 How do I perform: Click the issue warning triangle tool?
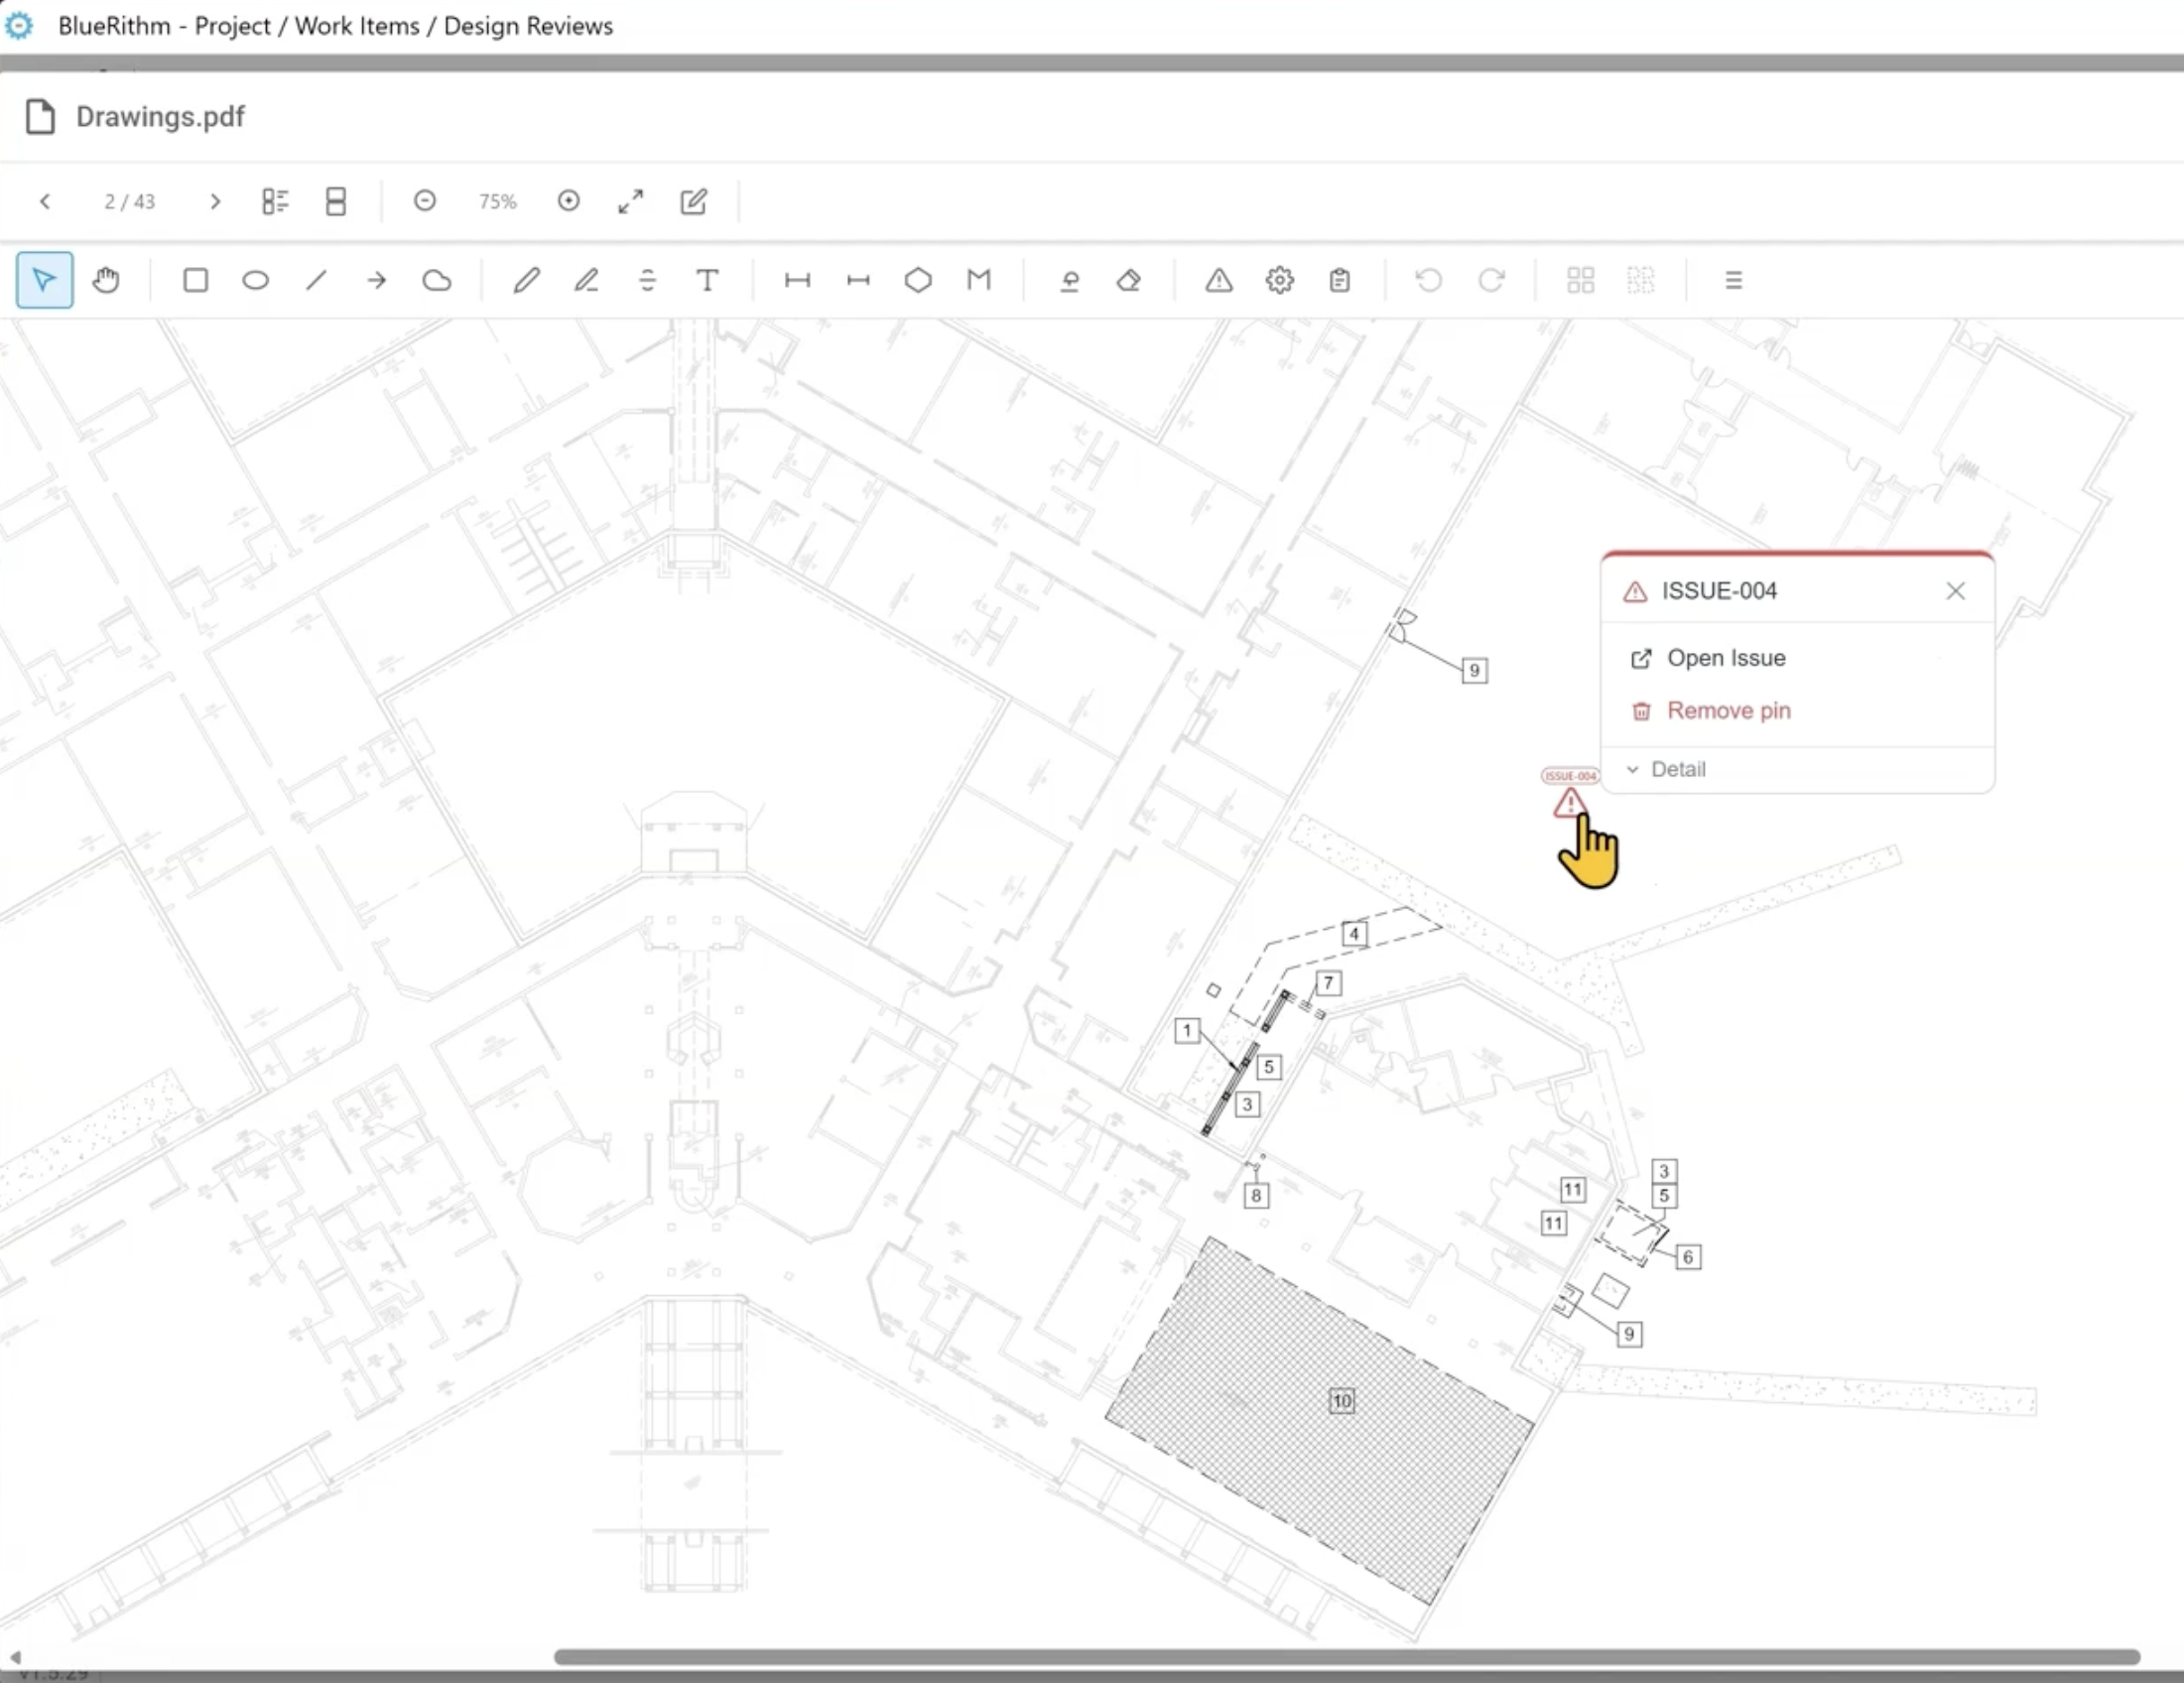[1218, 281]
